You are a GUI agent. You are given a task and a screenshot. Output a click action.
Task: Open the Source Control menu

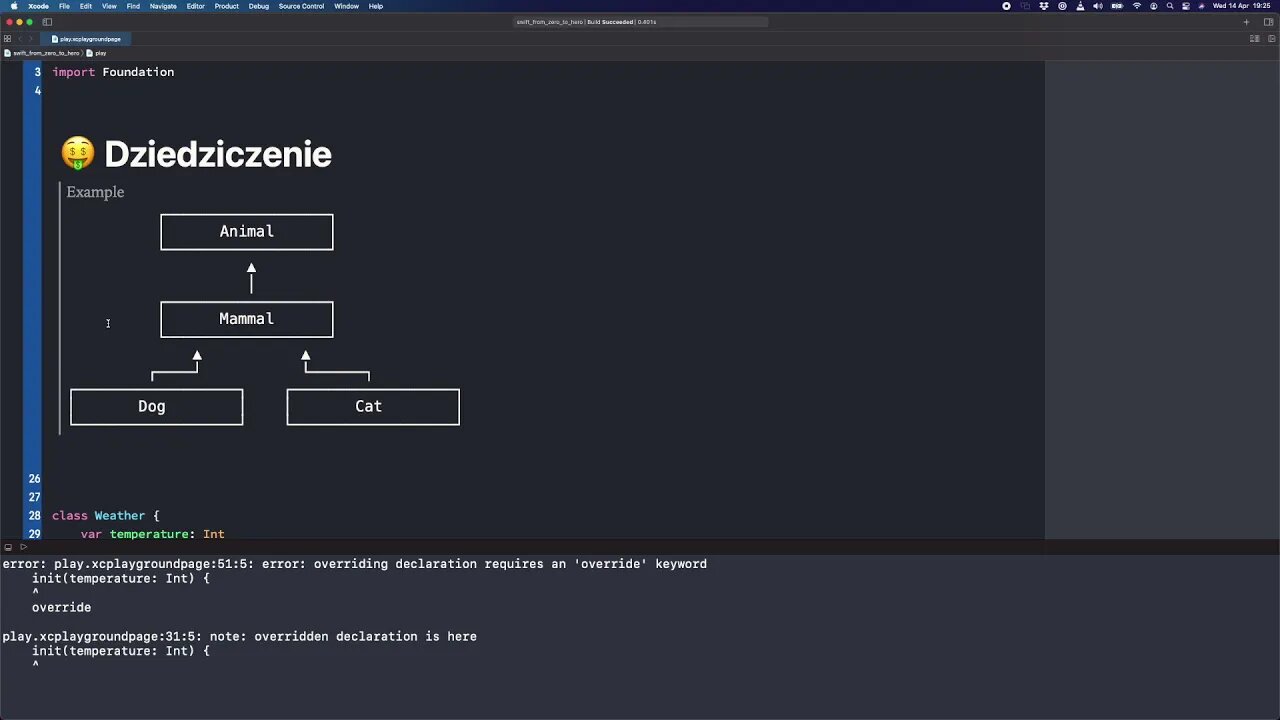click(301, 6)
